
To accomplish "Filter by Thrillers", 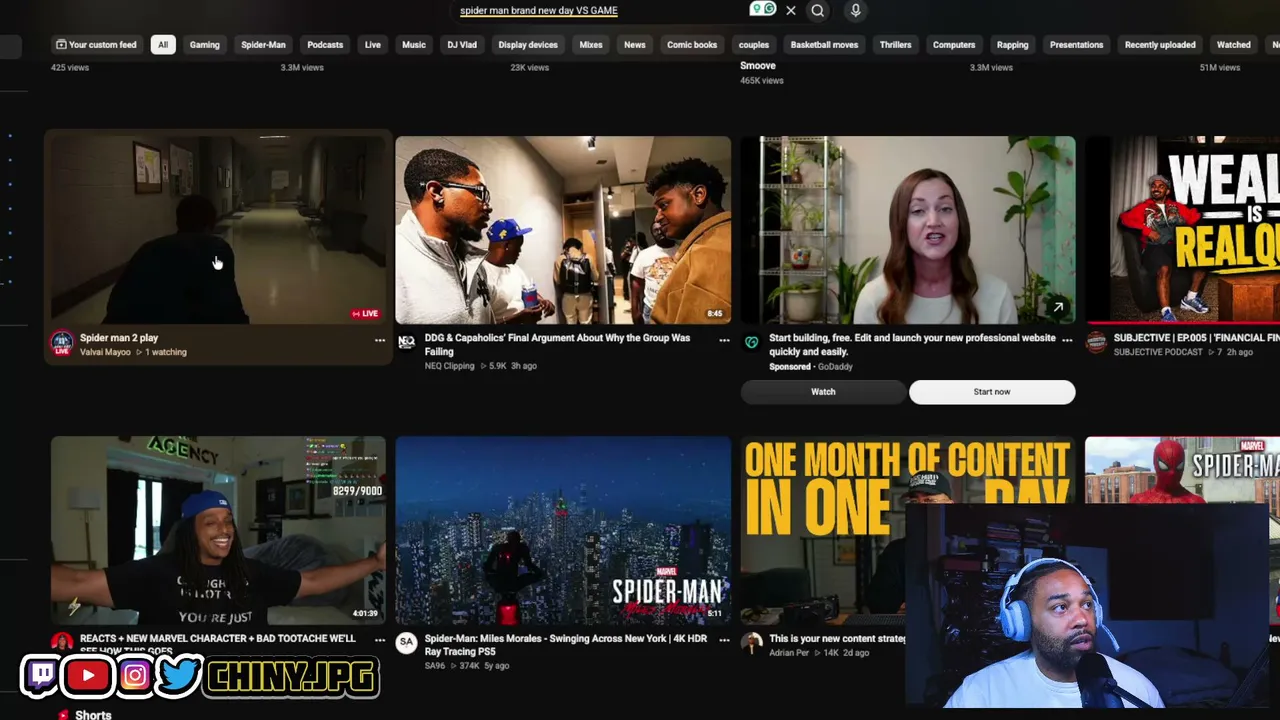I will [x=895, y=45].
